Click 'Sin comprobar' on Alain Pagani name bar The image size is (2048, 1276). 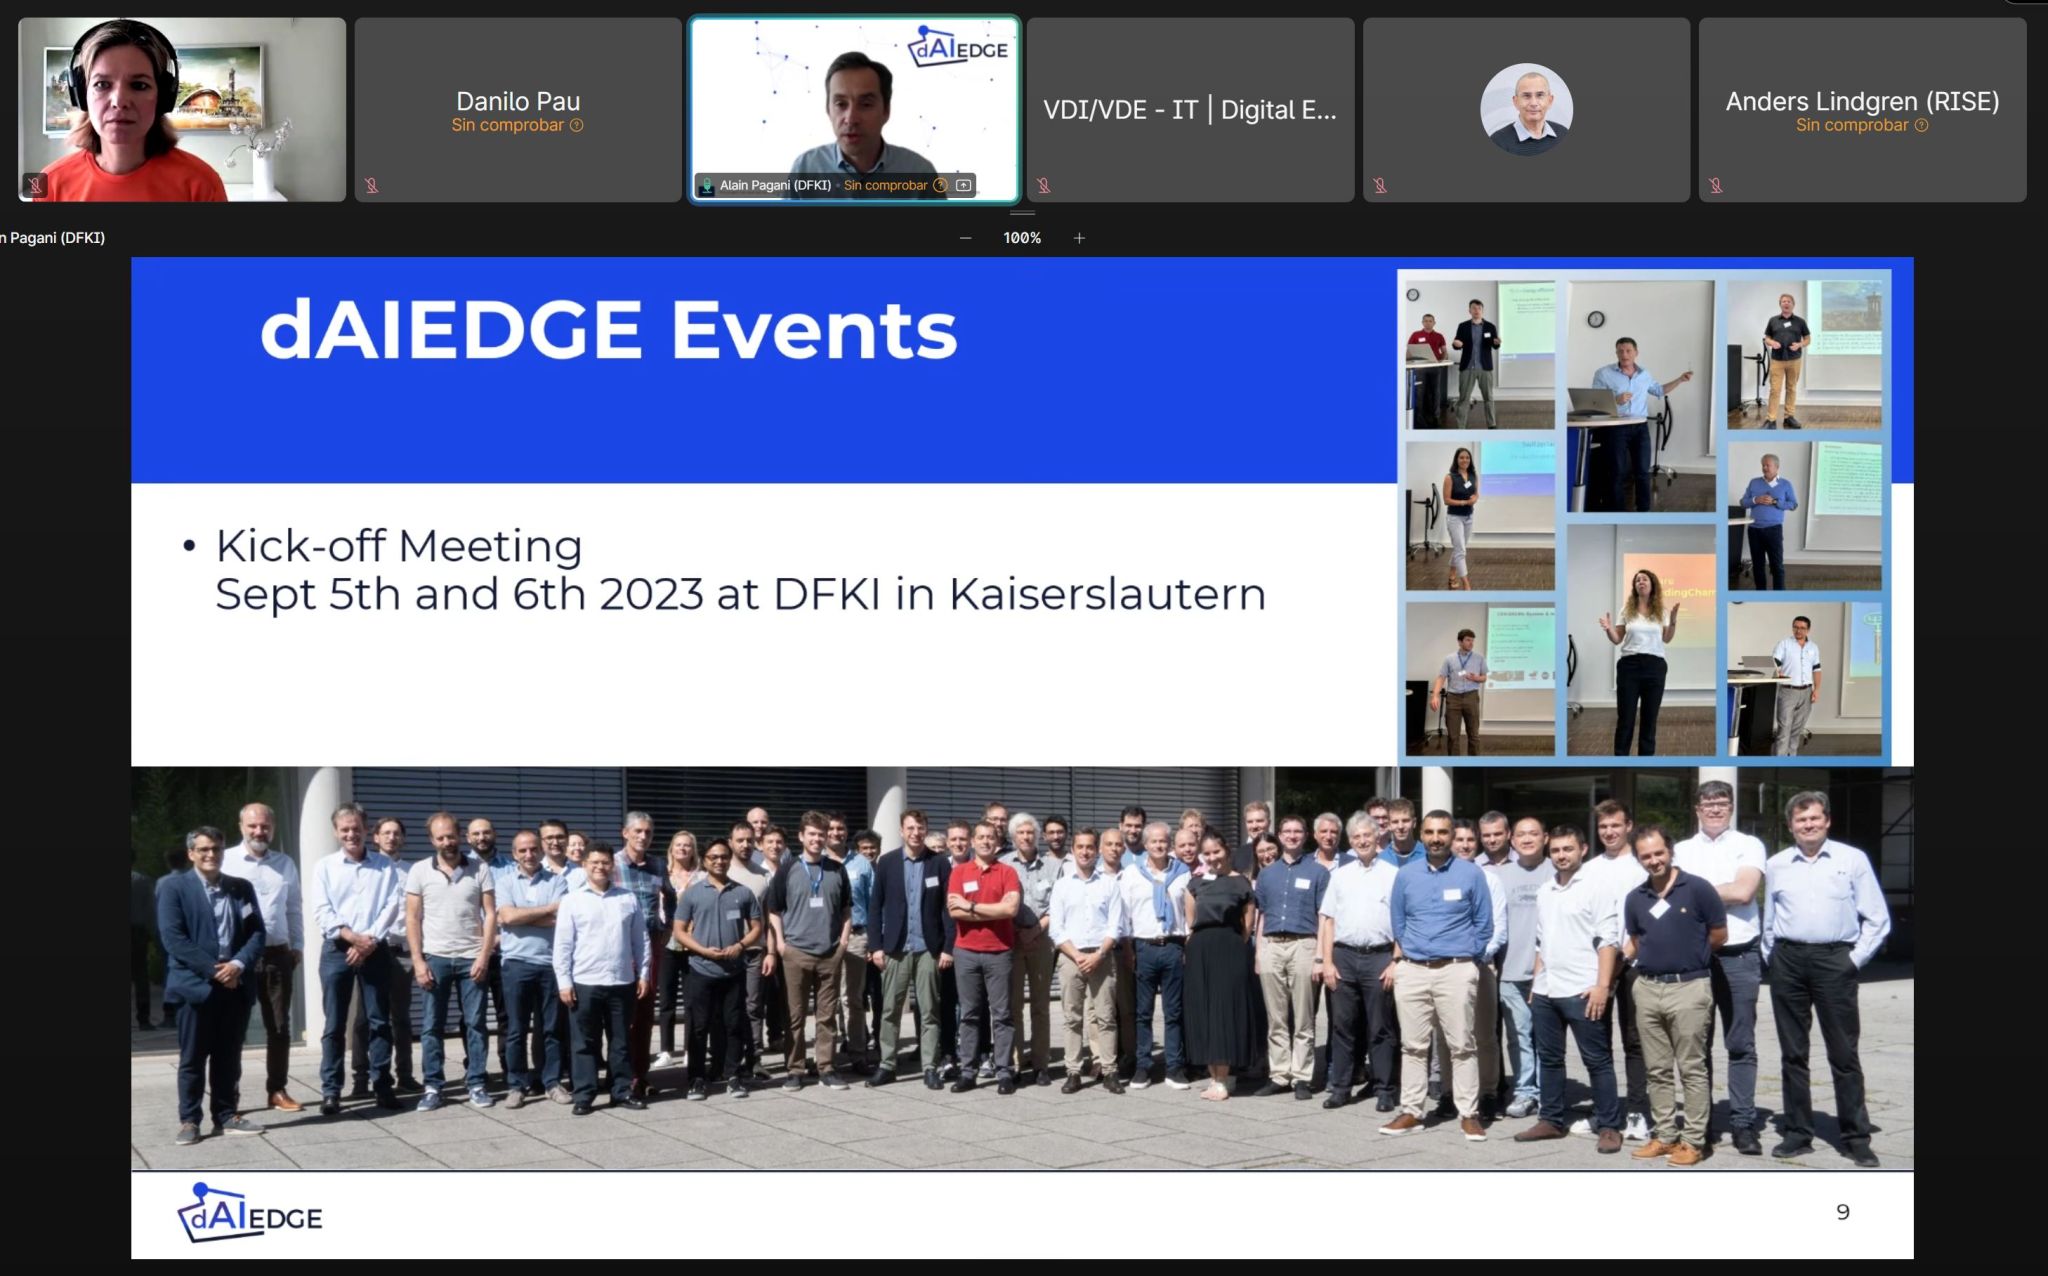(885, 185)
